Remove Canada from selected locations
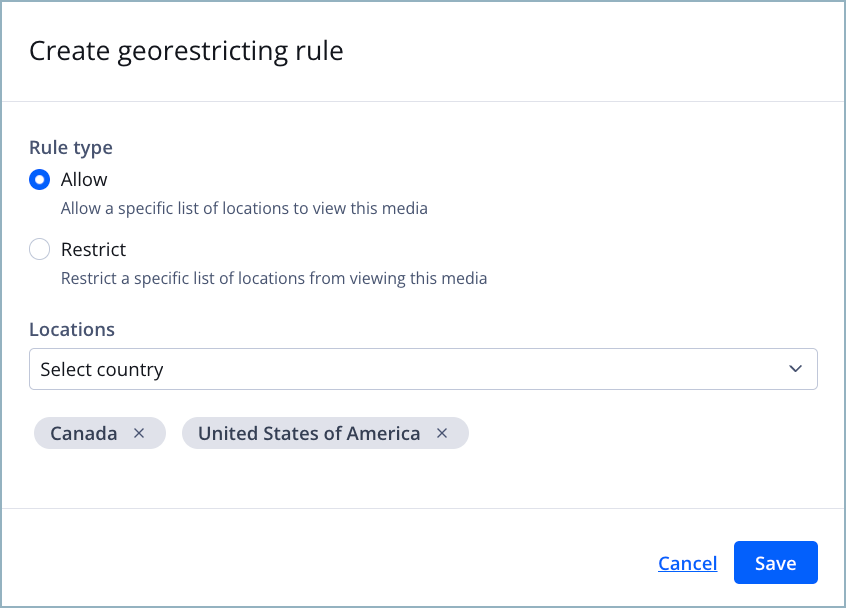Image resolution: width=846 pixels, height=608 pixels. click(x=139, y=433)
